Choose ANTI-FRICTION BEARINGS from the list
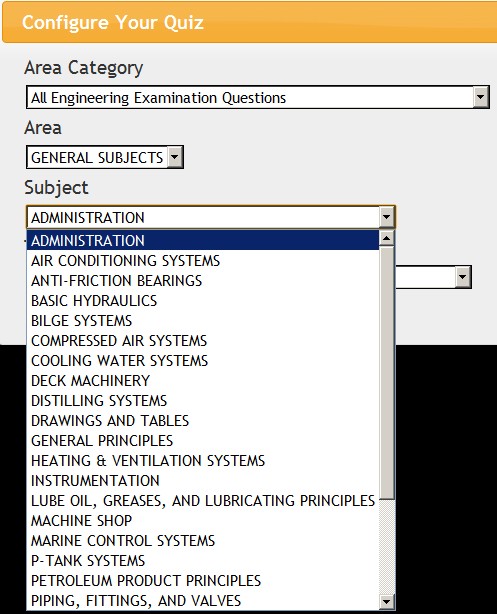Screen dimensions: 497x614 (x=202, y=280)
